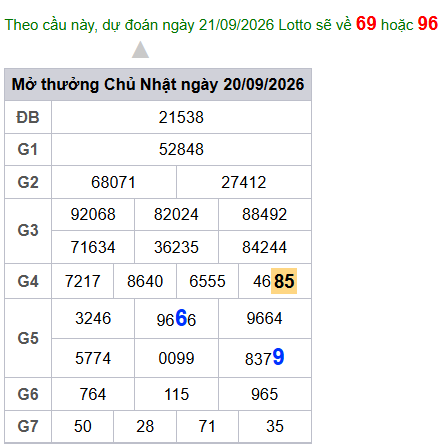Select the G1 prize value 52848

pyautogui.click(x=181, y=149)
